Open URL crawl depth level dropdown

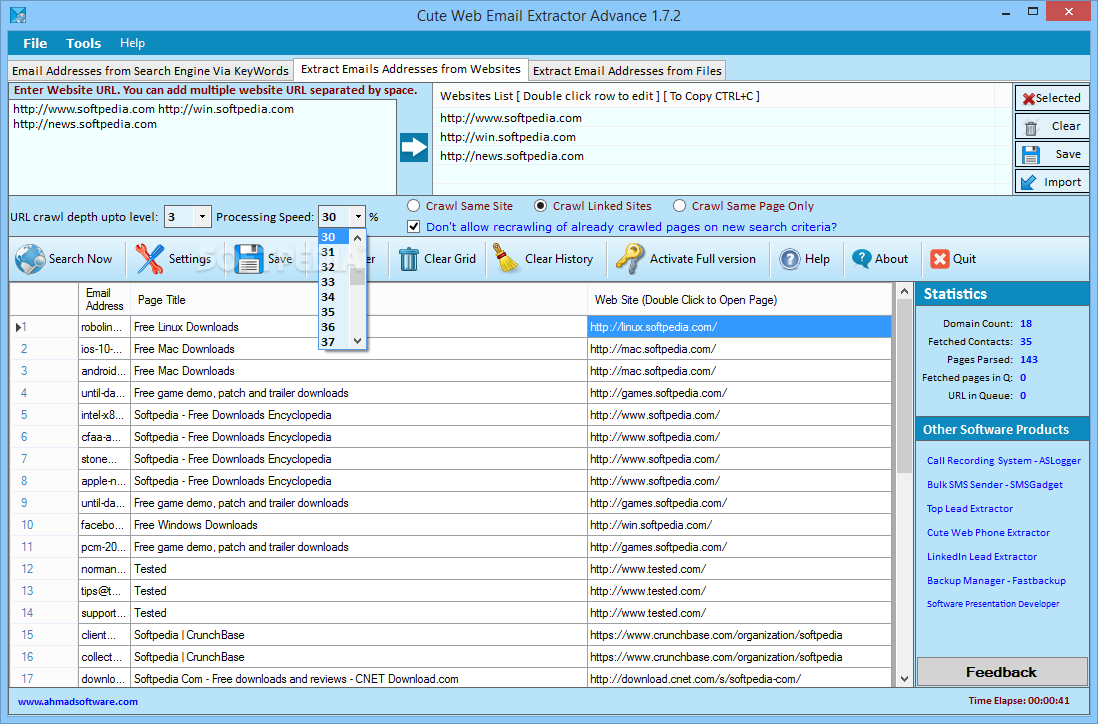pos(202,217)
